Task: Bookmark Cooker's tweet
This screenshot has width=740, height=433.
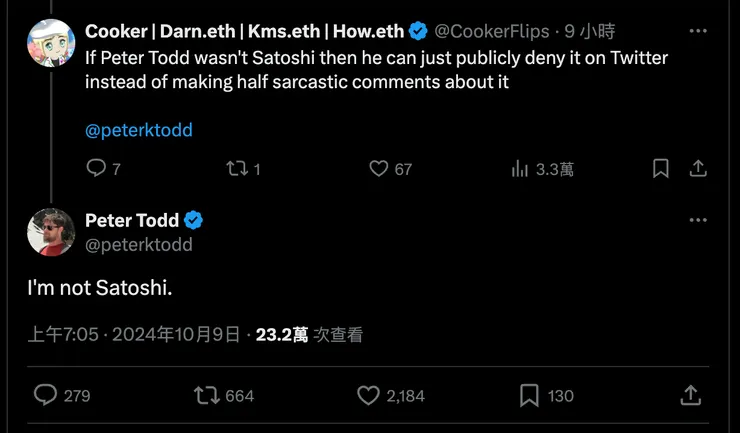Action: point(660,169)
